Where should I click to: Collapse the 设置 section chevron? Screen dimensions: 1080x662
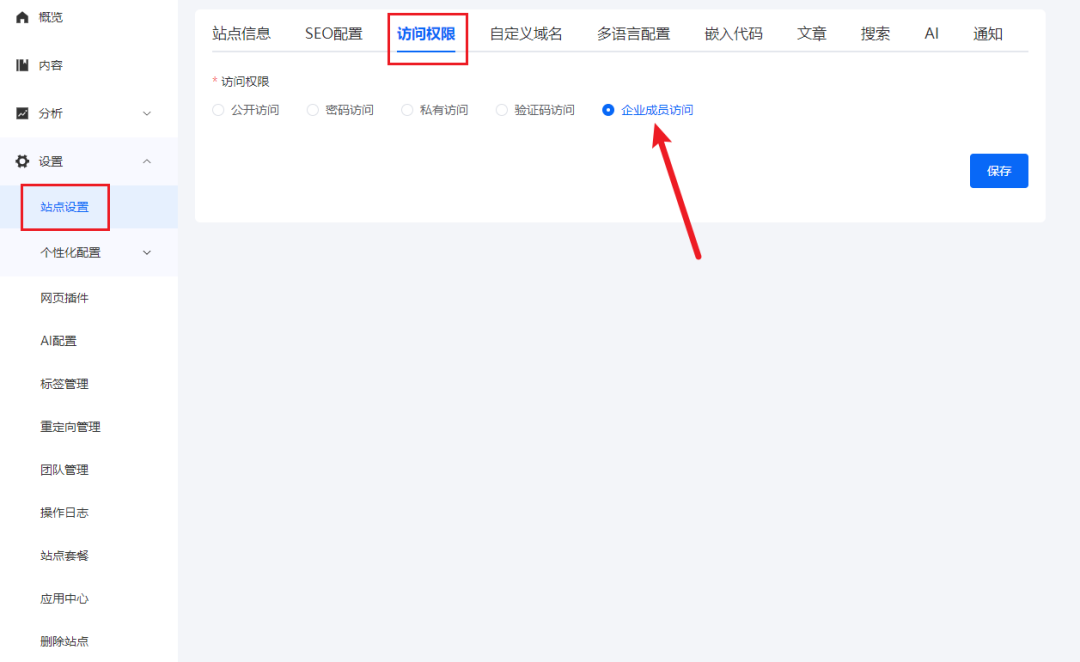click(147, 161)
